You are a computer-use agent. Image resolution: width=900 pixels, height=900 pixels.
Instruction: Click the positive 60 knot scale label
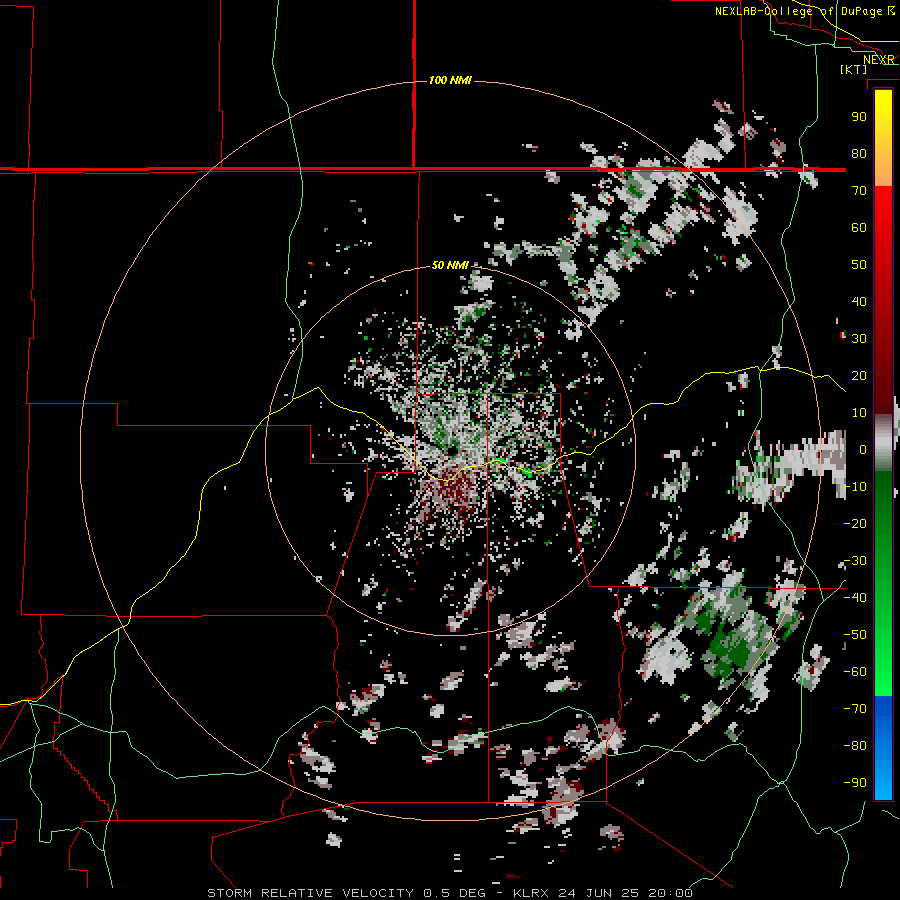(x=859, y=228)
